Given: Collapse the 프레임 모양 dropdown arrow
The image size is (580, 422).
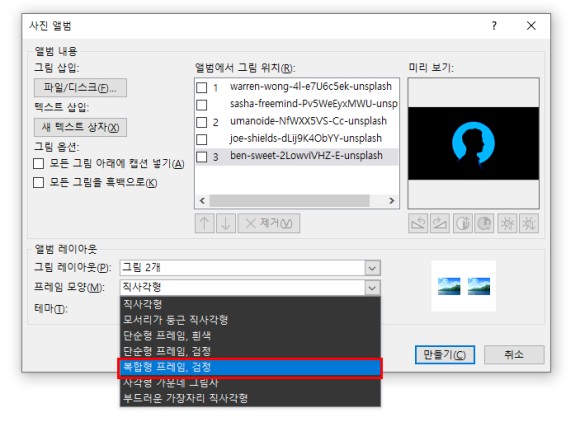Looking at the screenshot, I should [x=372, y=287].
